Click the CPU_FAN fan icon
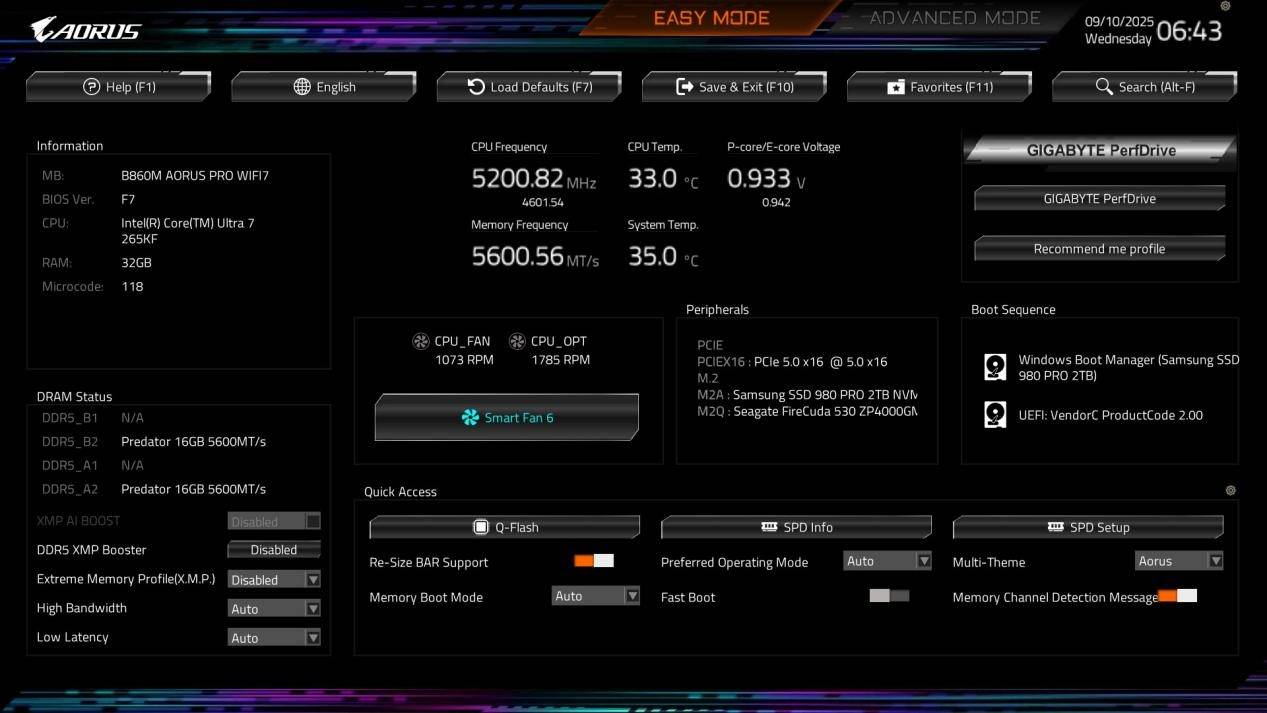1267x713 pixels. 421,341
